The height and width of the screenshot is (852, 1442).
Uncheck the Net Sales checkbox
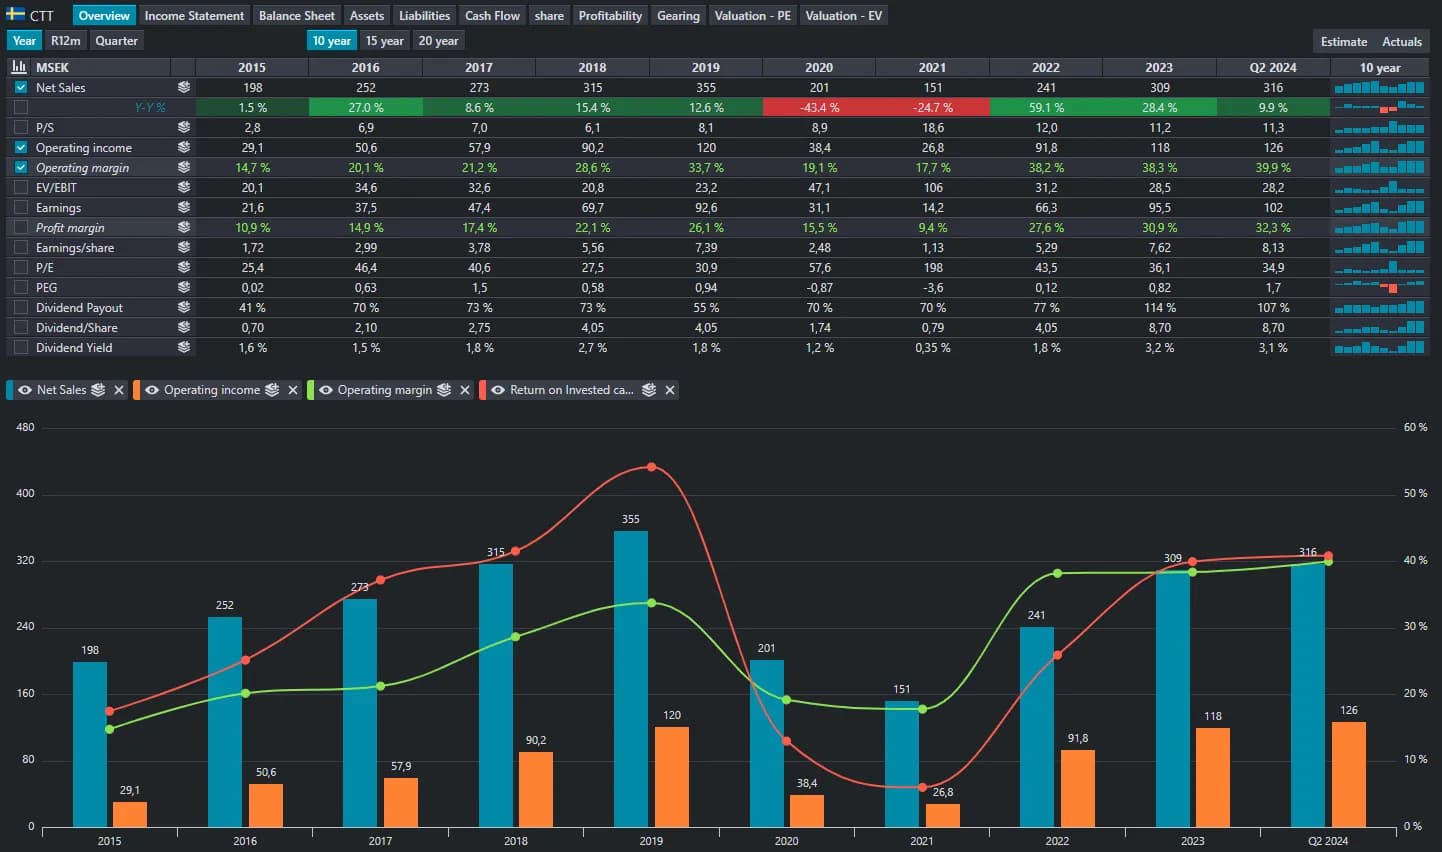[21, 87]
